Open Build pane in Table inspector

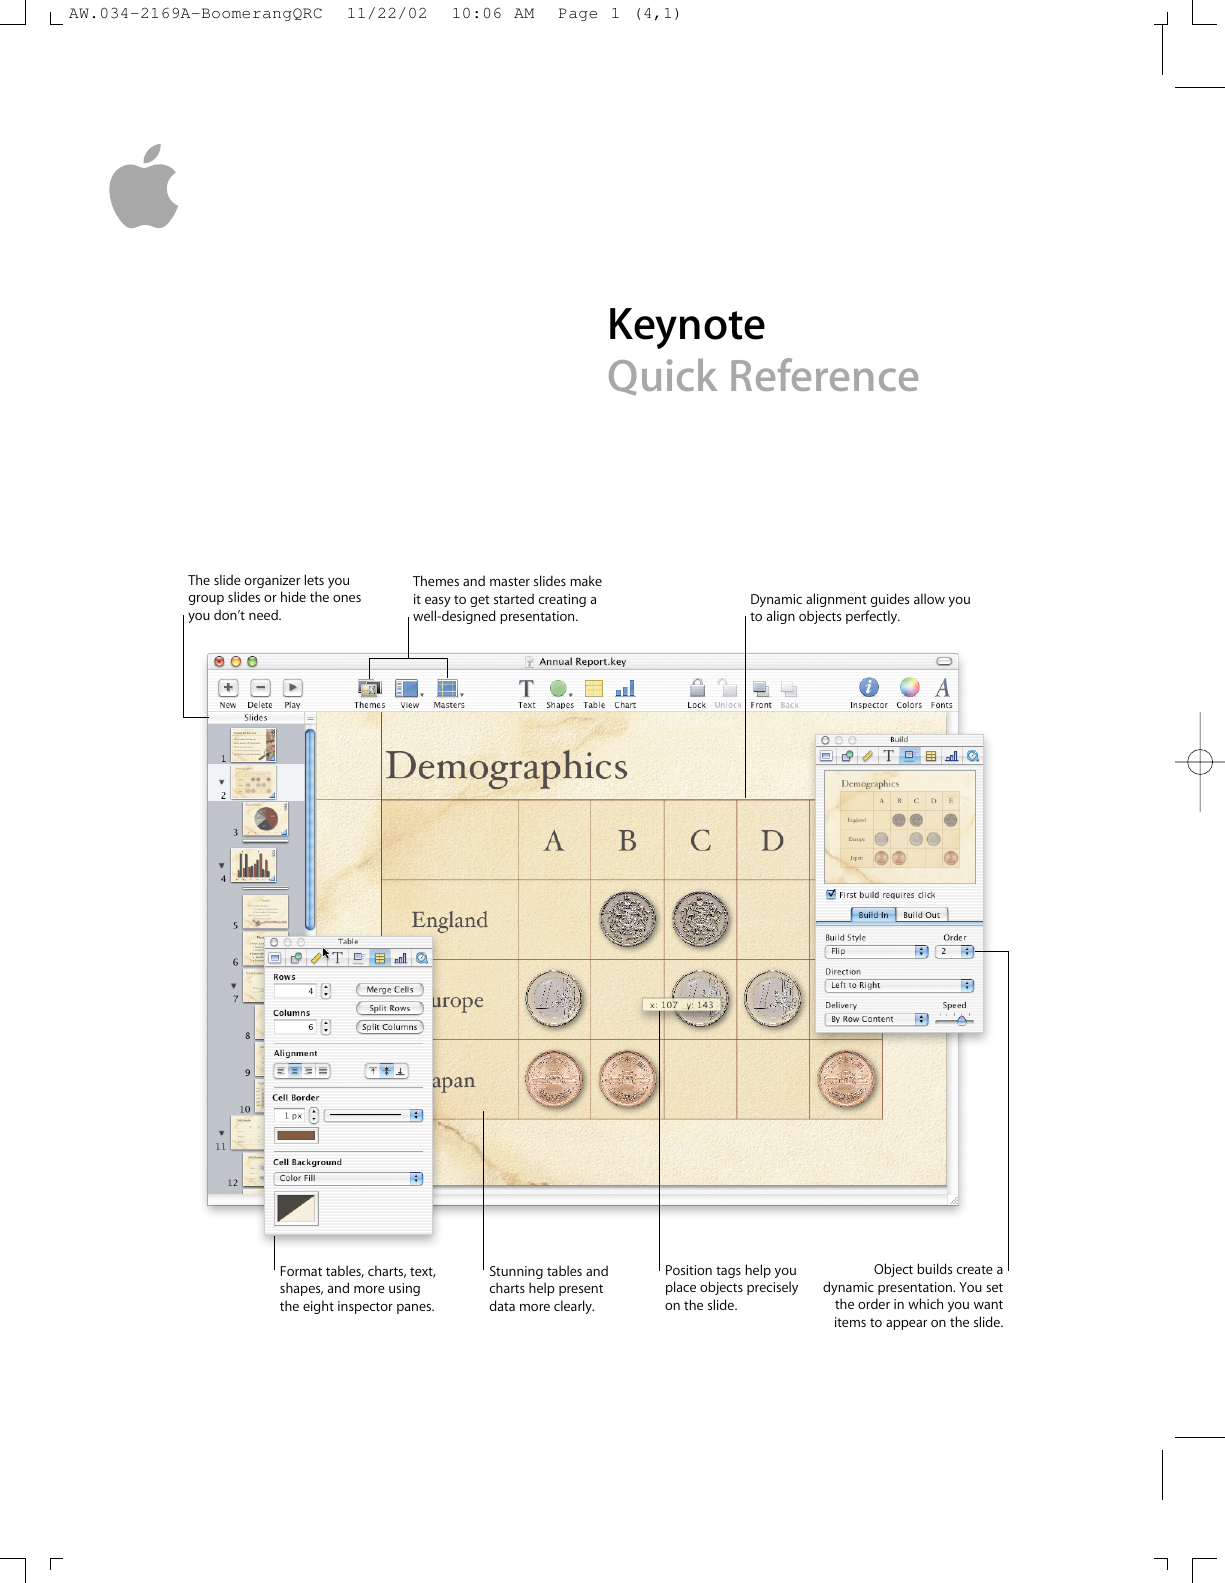coord(359,958)
